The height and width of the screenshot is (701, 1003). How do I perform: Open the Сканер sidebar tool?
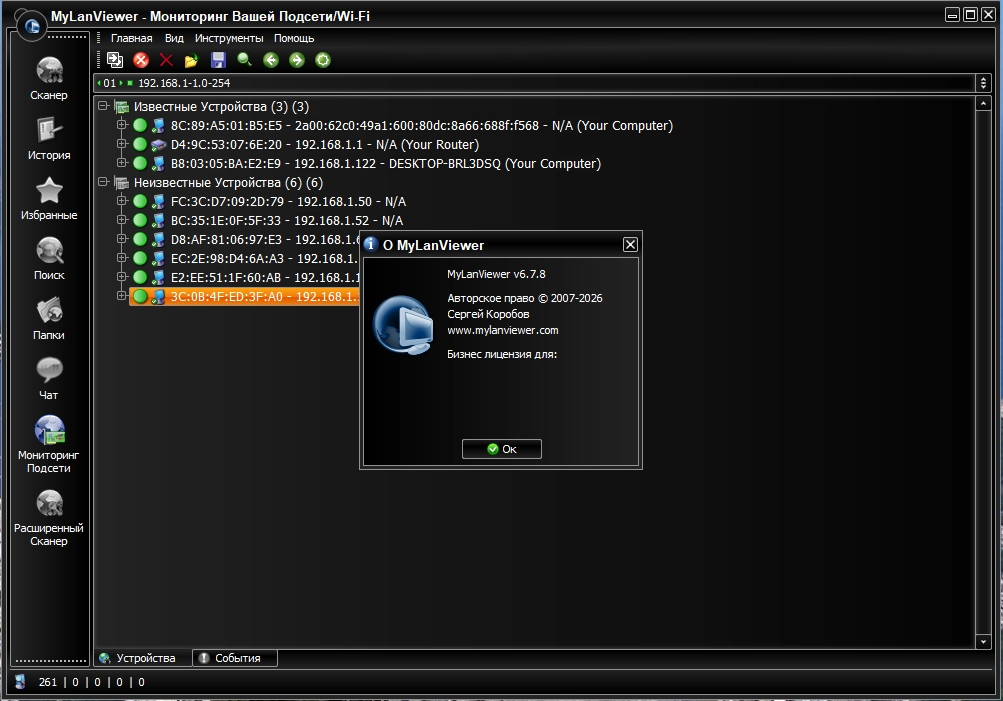49,78
